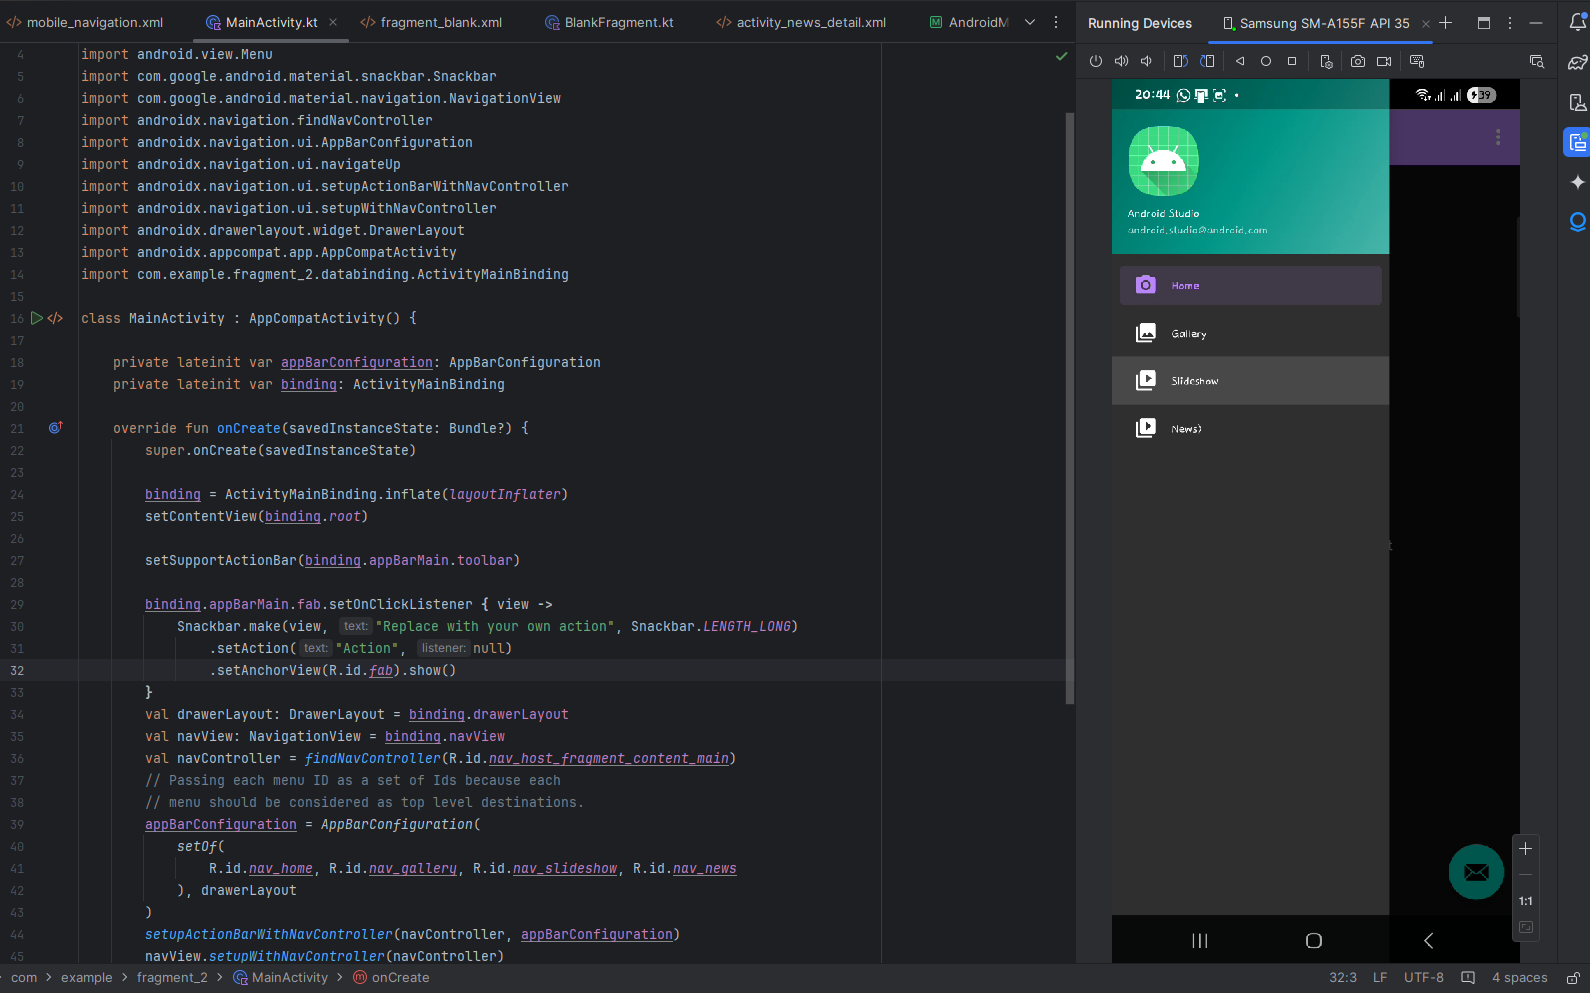Switch to the fragment_blank.xml tab
Screen dimensions: 1590x993
tap(431, 22)
